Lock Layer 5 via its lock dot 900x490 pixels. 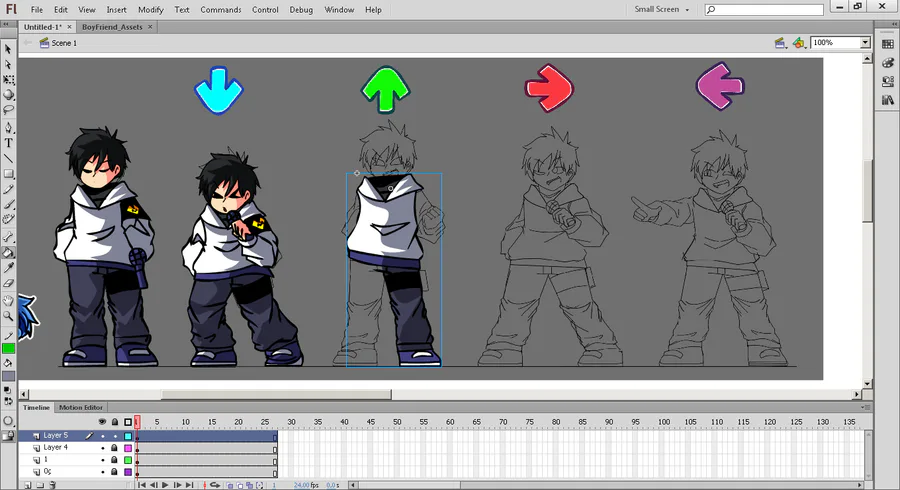point(115,436)
